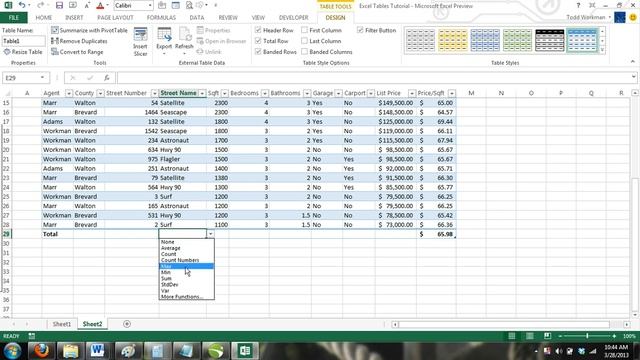This screenshot has width=640, height=360.
Task: Open the REVIEW ribbon tab
Action: 228,18
